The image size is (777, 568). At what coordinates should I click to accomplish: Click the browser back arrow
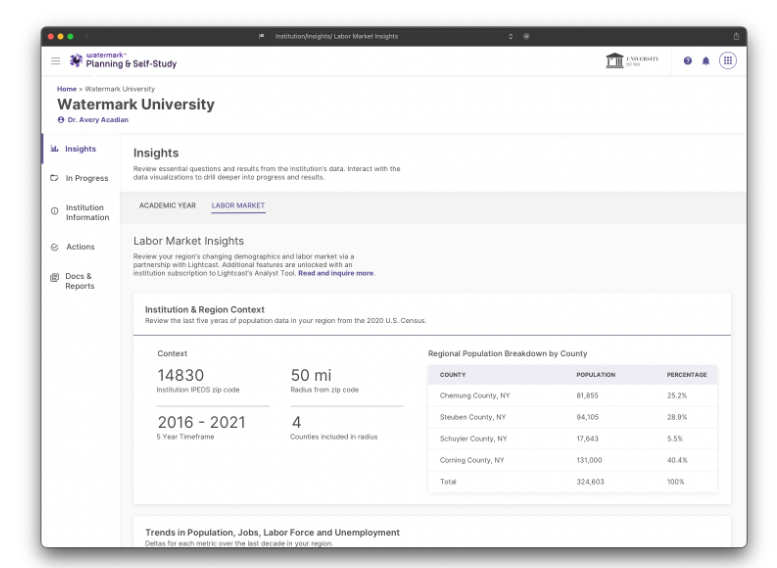point(87,36)
